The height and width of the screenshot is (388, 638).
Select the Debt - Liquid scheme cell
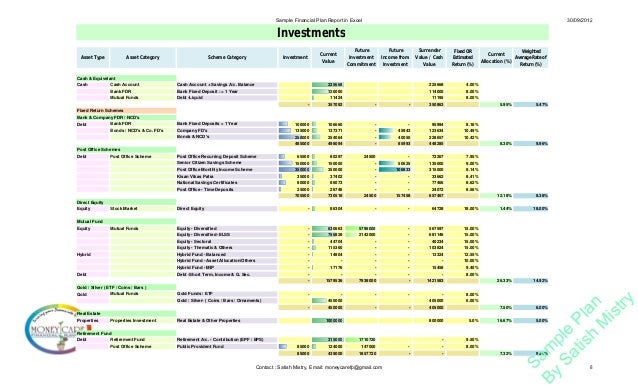227,98
